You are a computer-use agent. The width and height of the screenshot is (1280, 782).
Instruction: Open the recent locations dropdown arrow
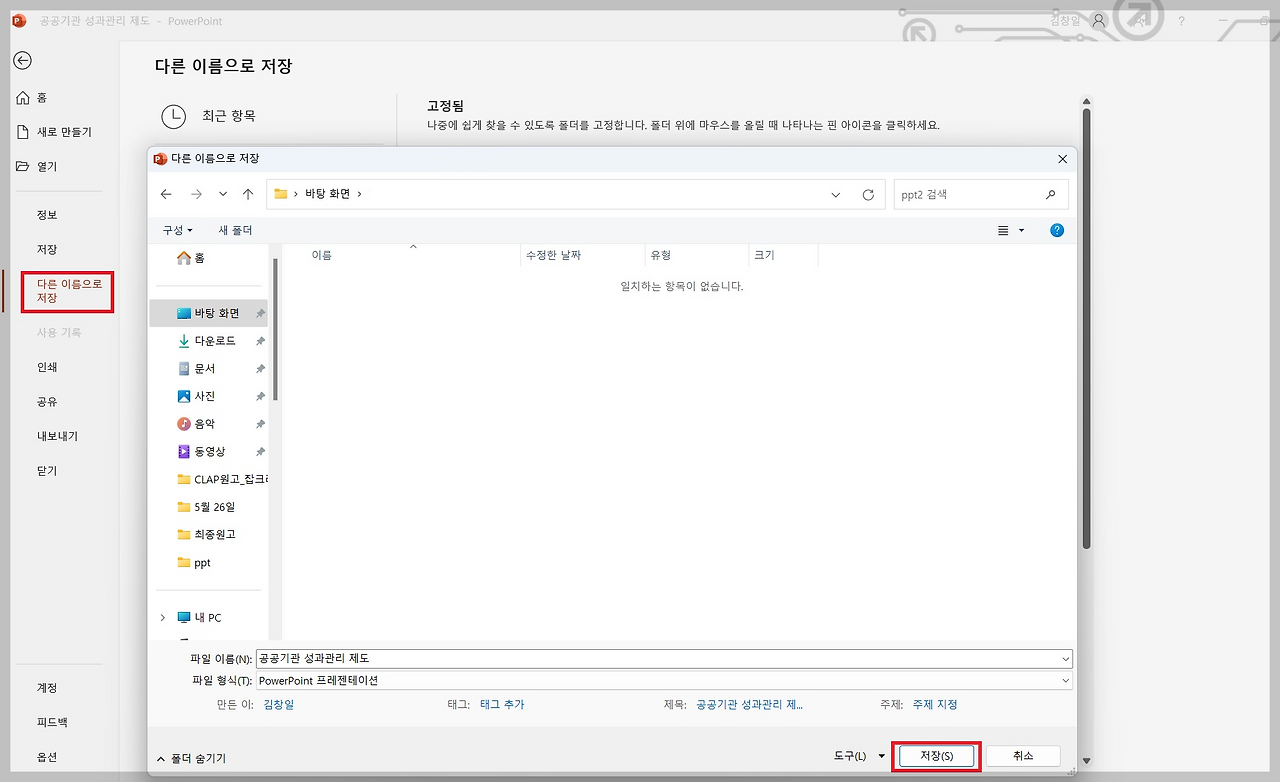tap(223, 194)
